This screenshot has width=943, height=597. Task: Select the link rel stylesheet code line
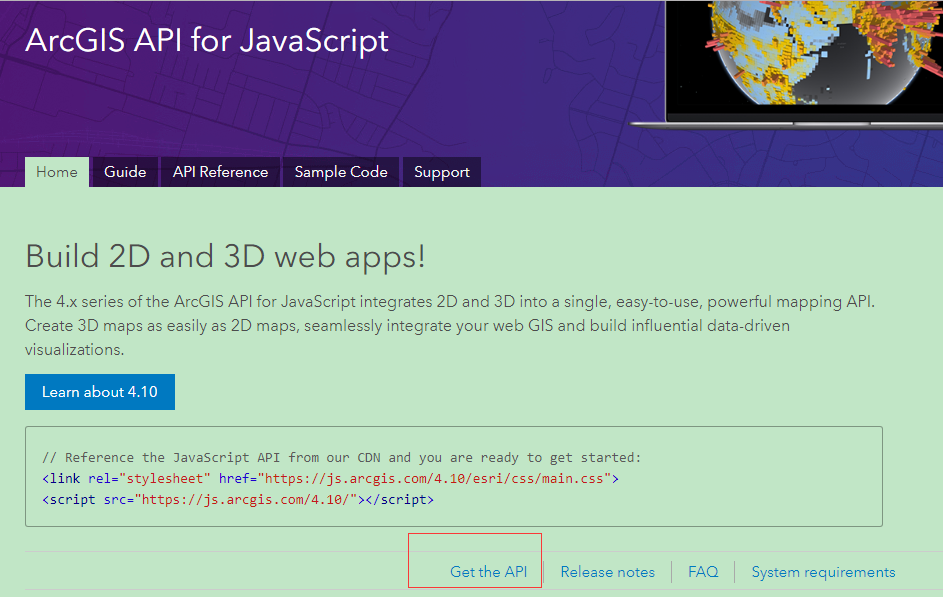[x=331, y=478]
